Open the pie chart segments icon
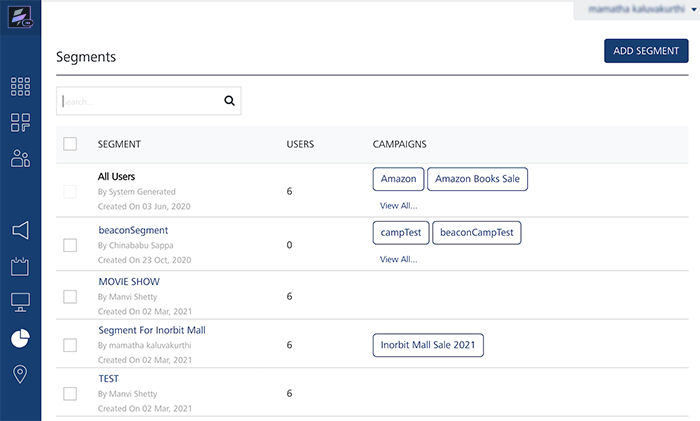 pos(20,338)
